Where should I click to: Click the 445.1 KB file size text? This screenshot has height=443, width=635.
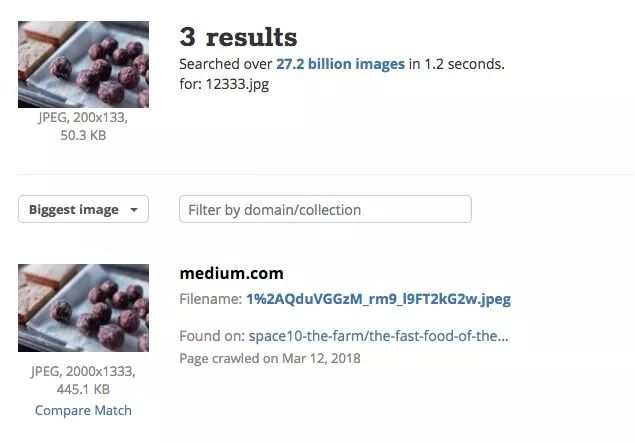pyautogui.click(x=83, y=389)
